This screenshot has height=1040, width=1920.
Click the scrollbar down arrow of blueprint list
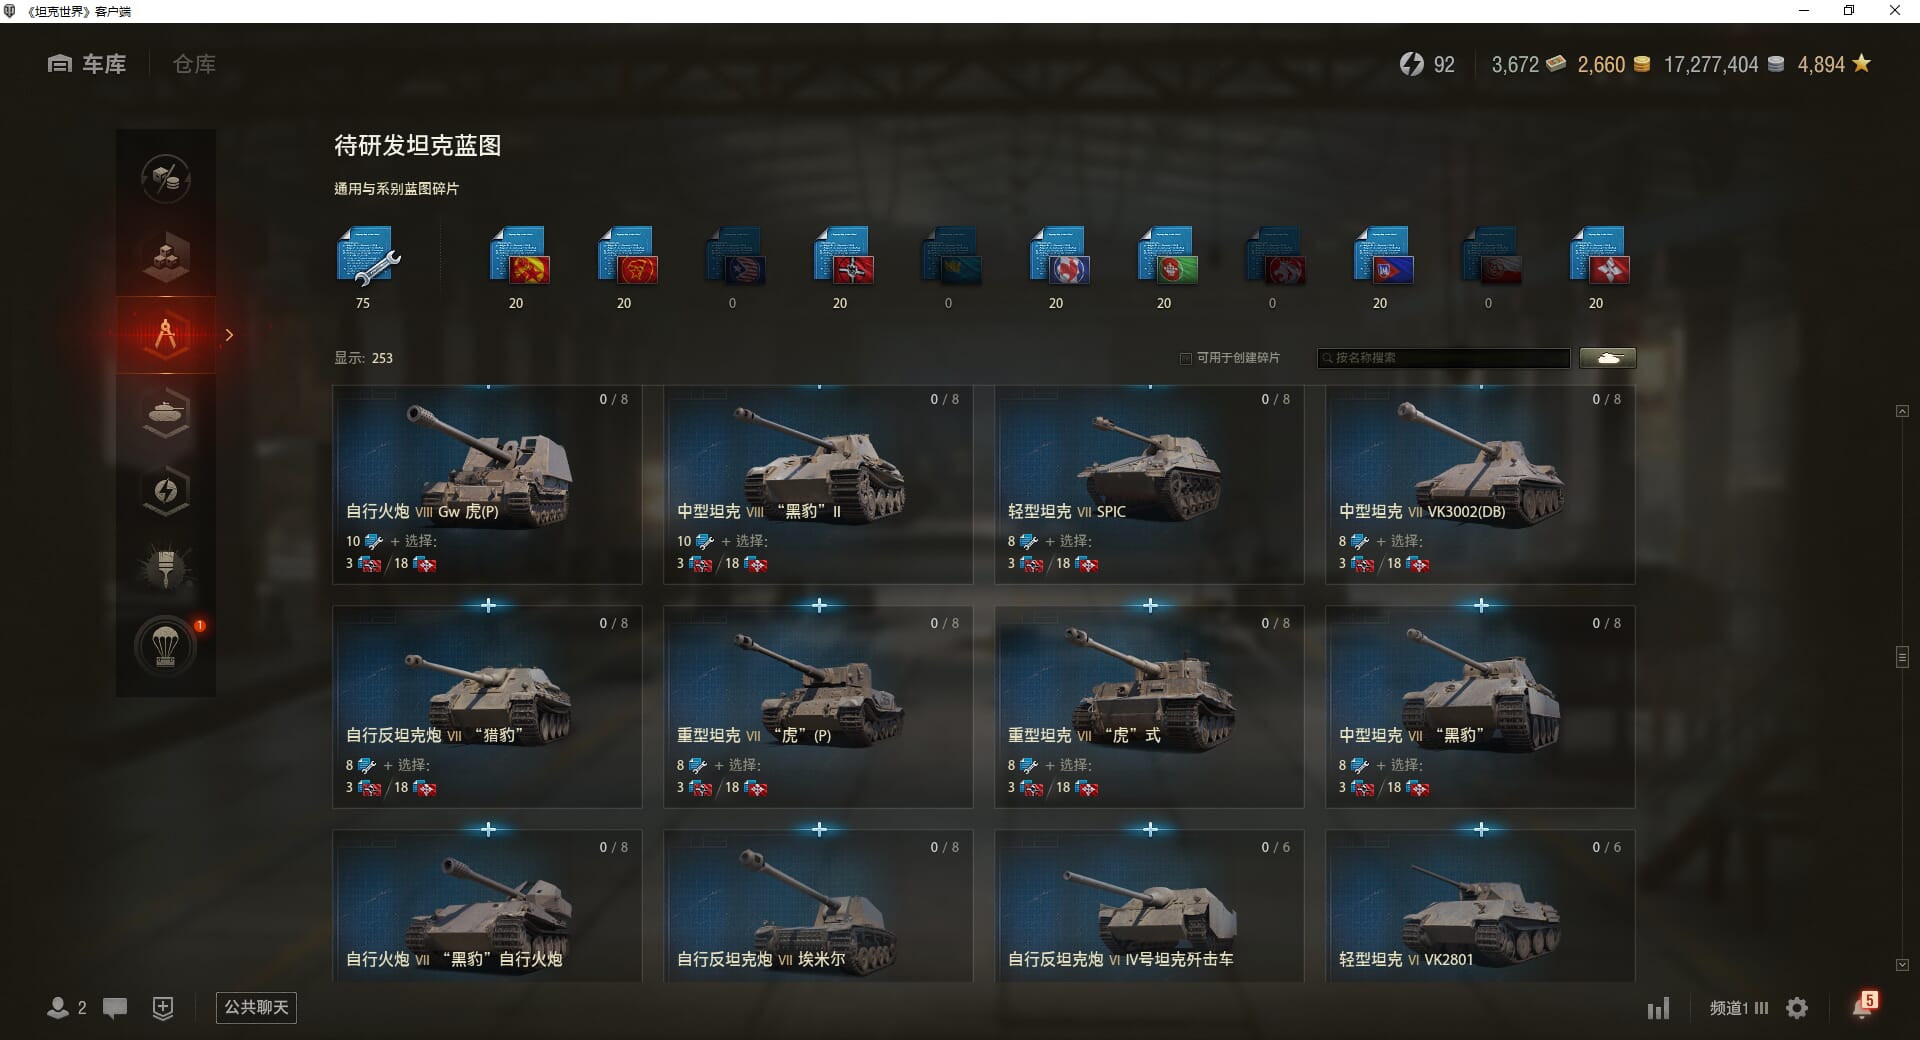coord(1902,965)
